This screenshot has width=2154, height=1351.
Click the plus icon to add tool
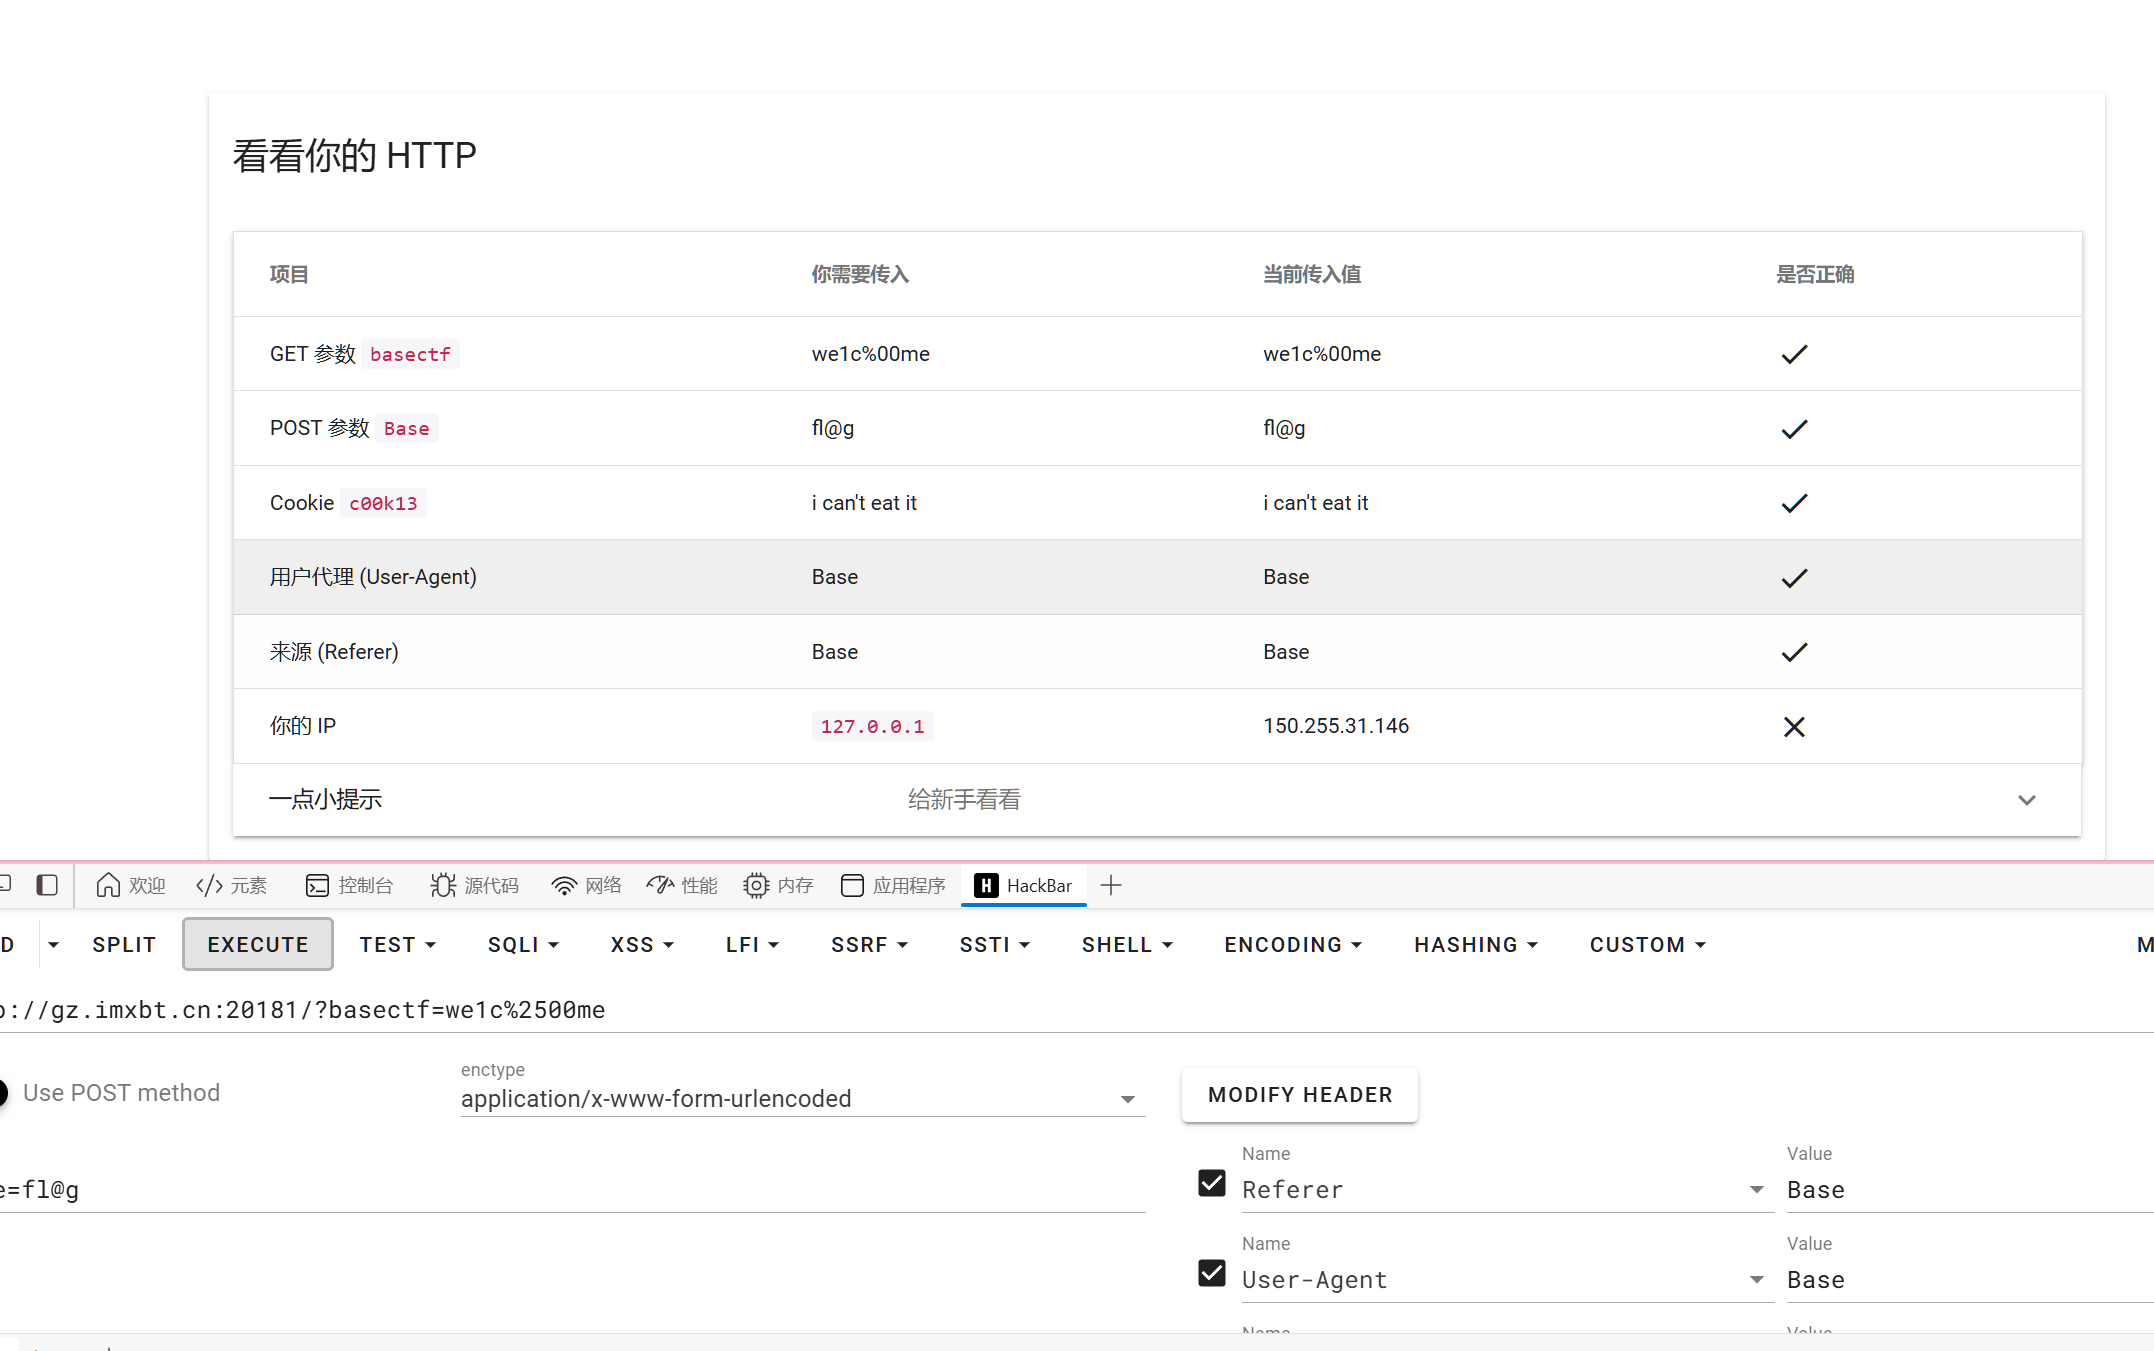(x=1111, y=885)
